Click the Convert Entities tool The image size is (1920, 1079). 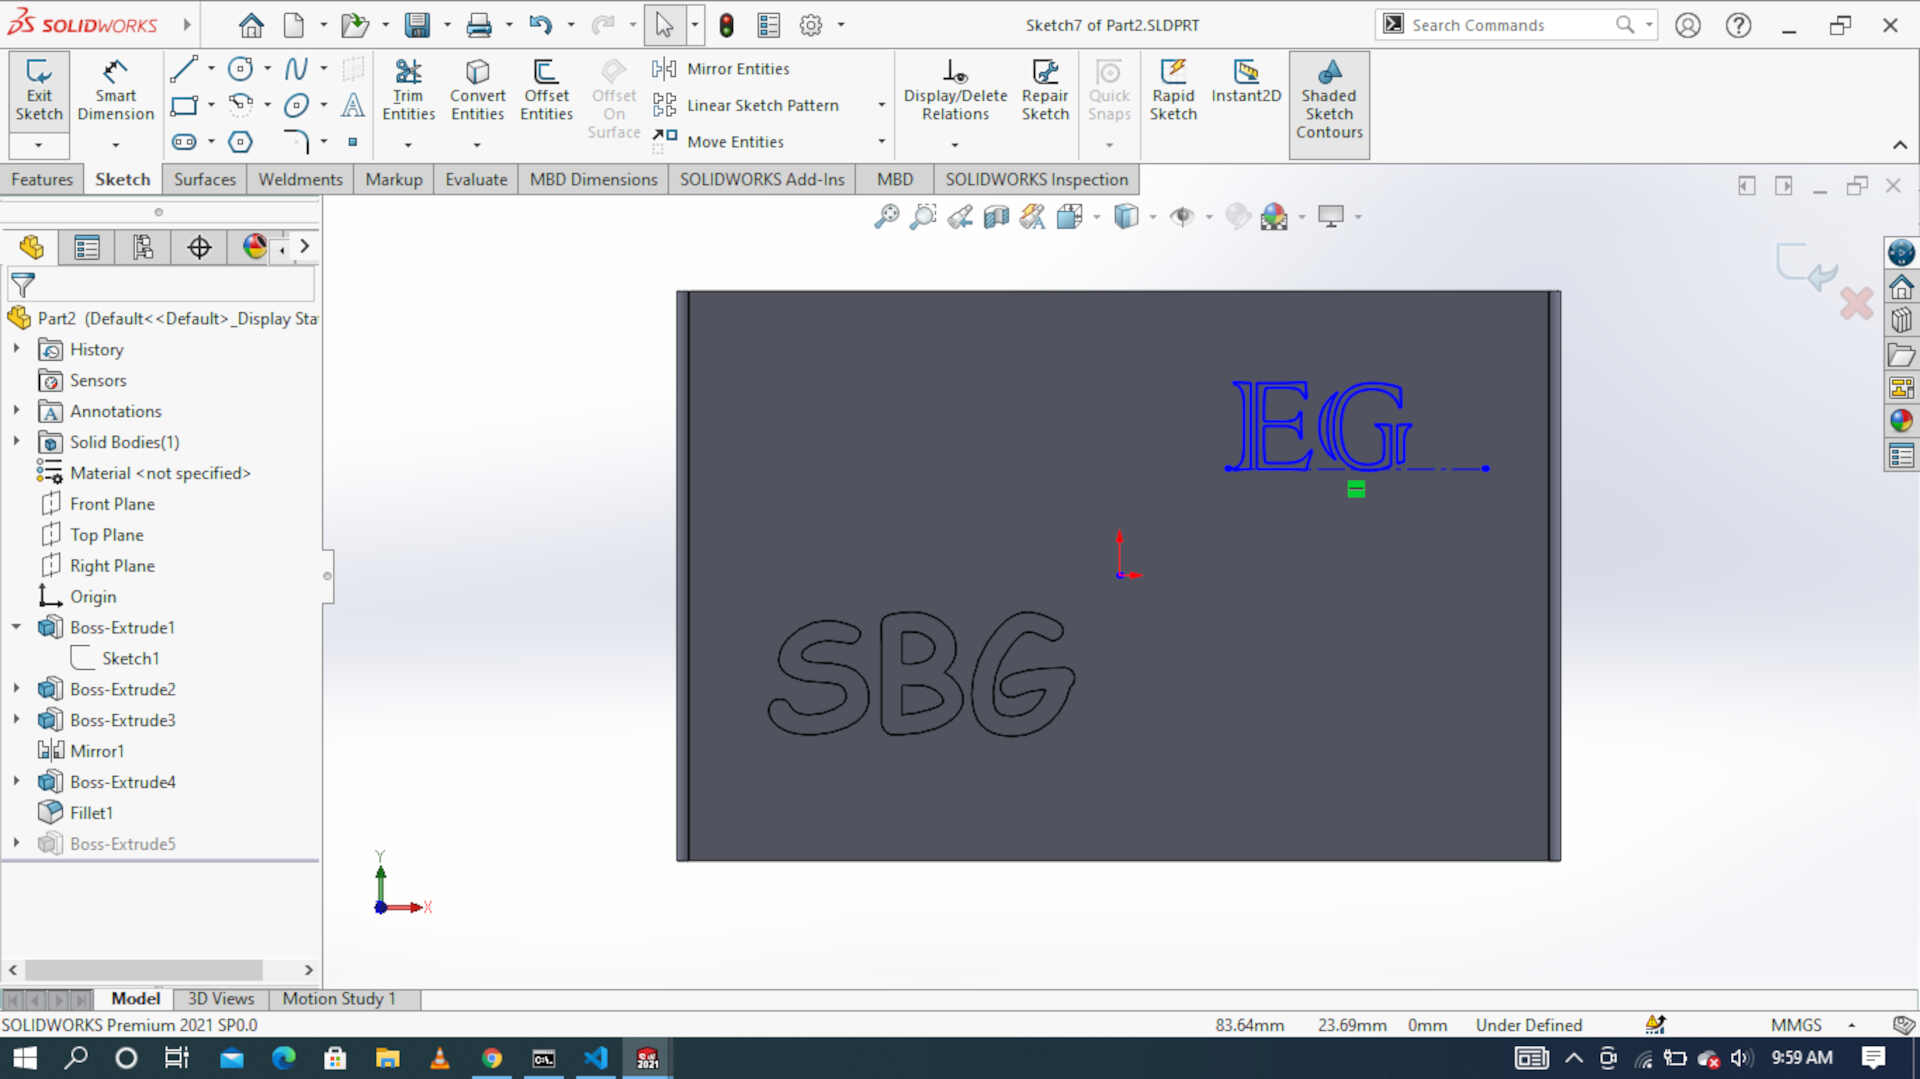477,88
